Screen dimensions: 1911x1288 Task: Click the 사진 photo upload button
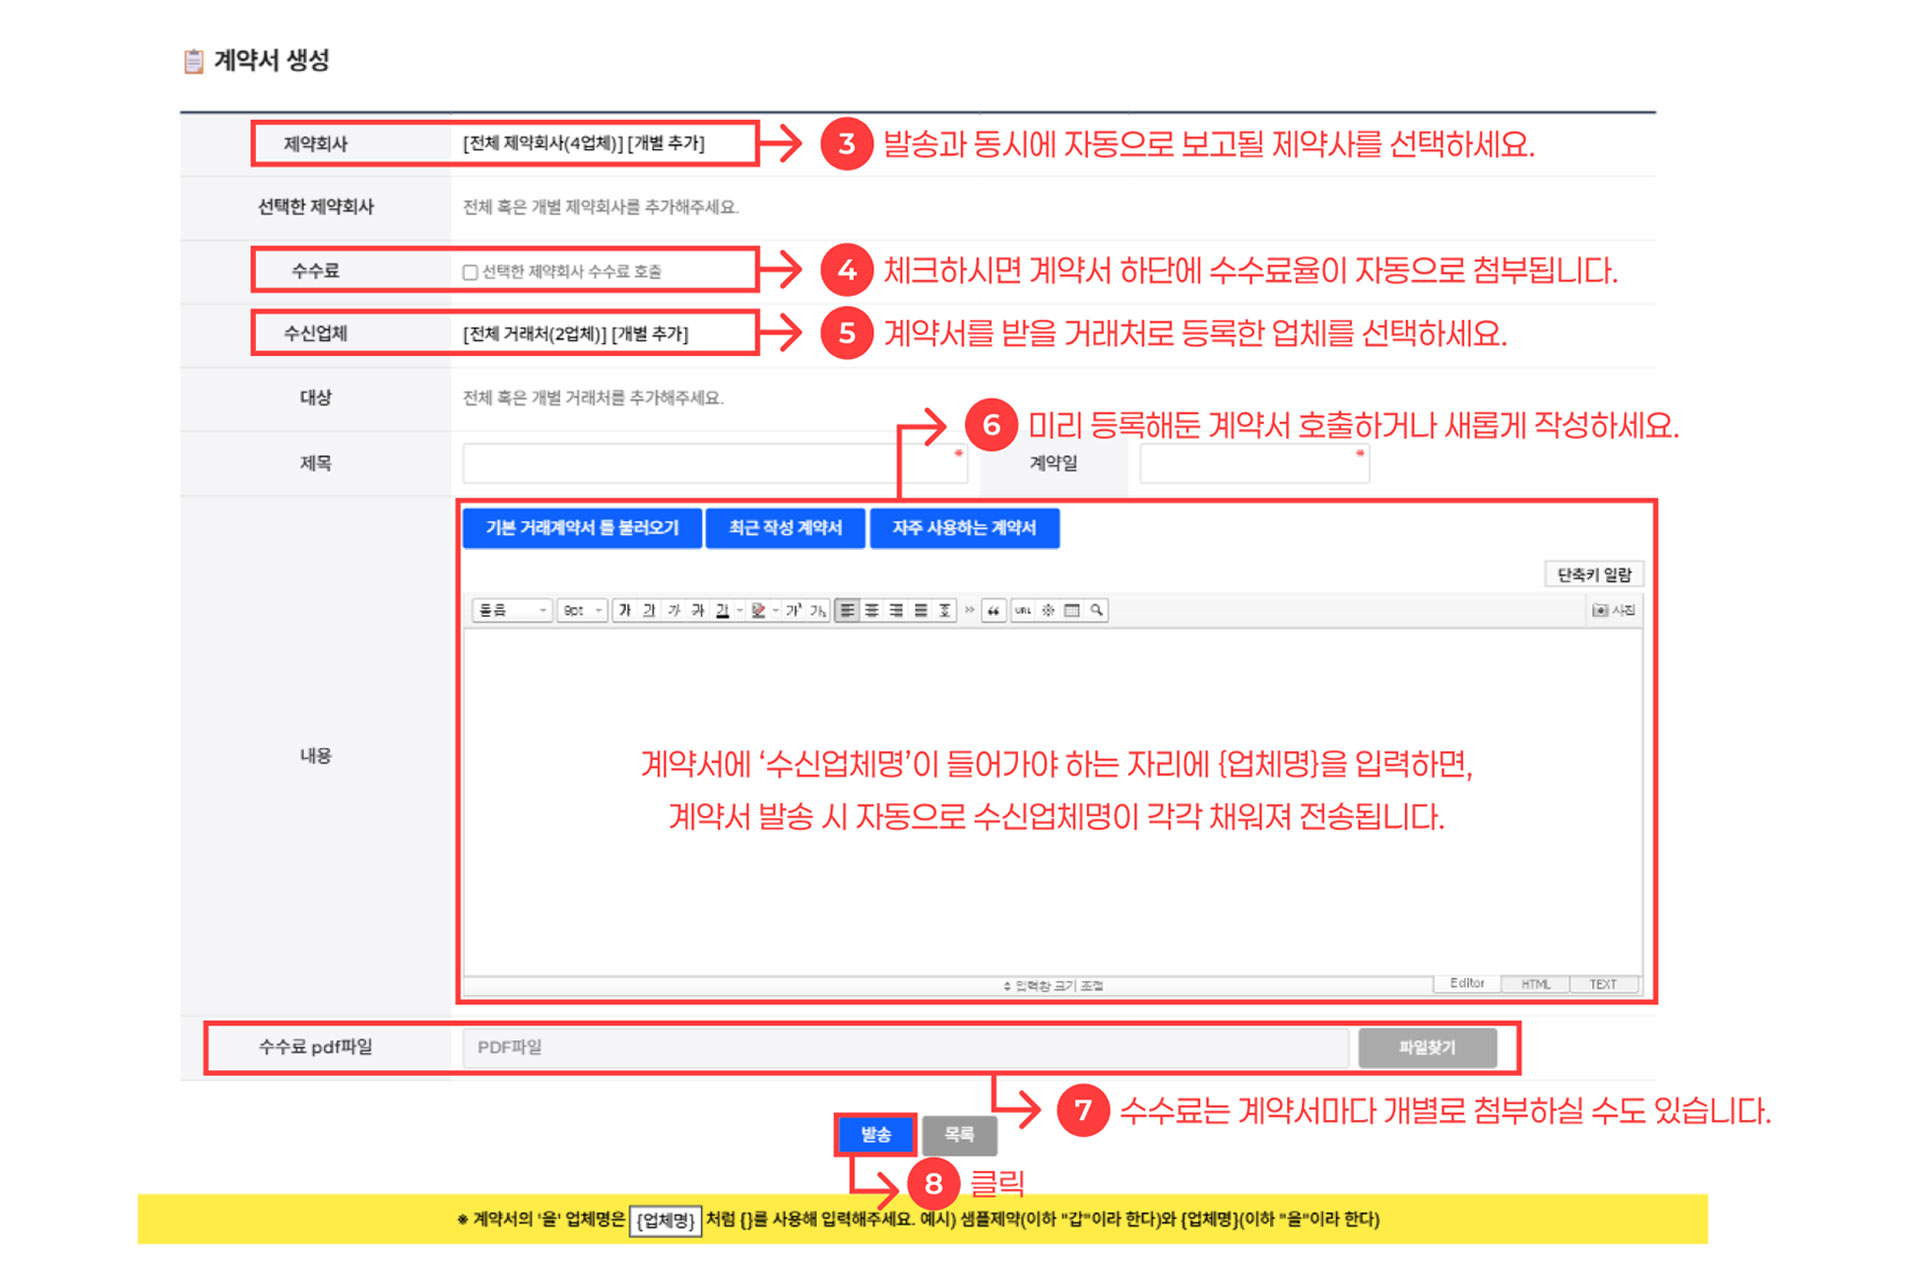[x=1613, y=610]
